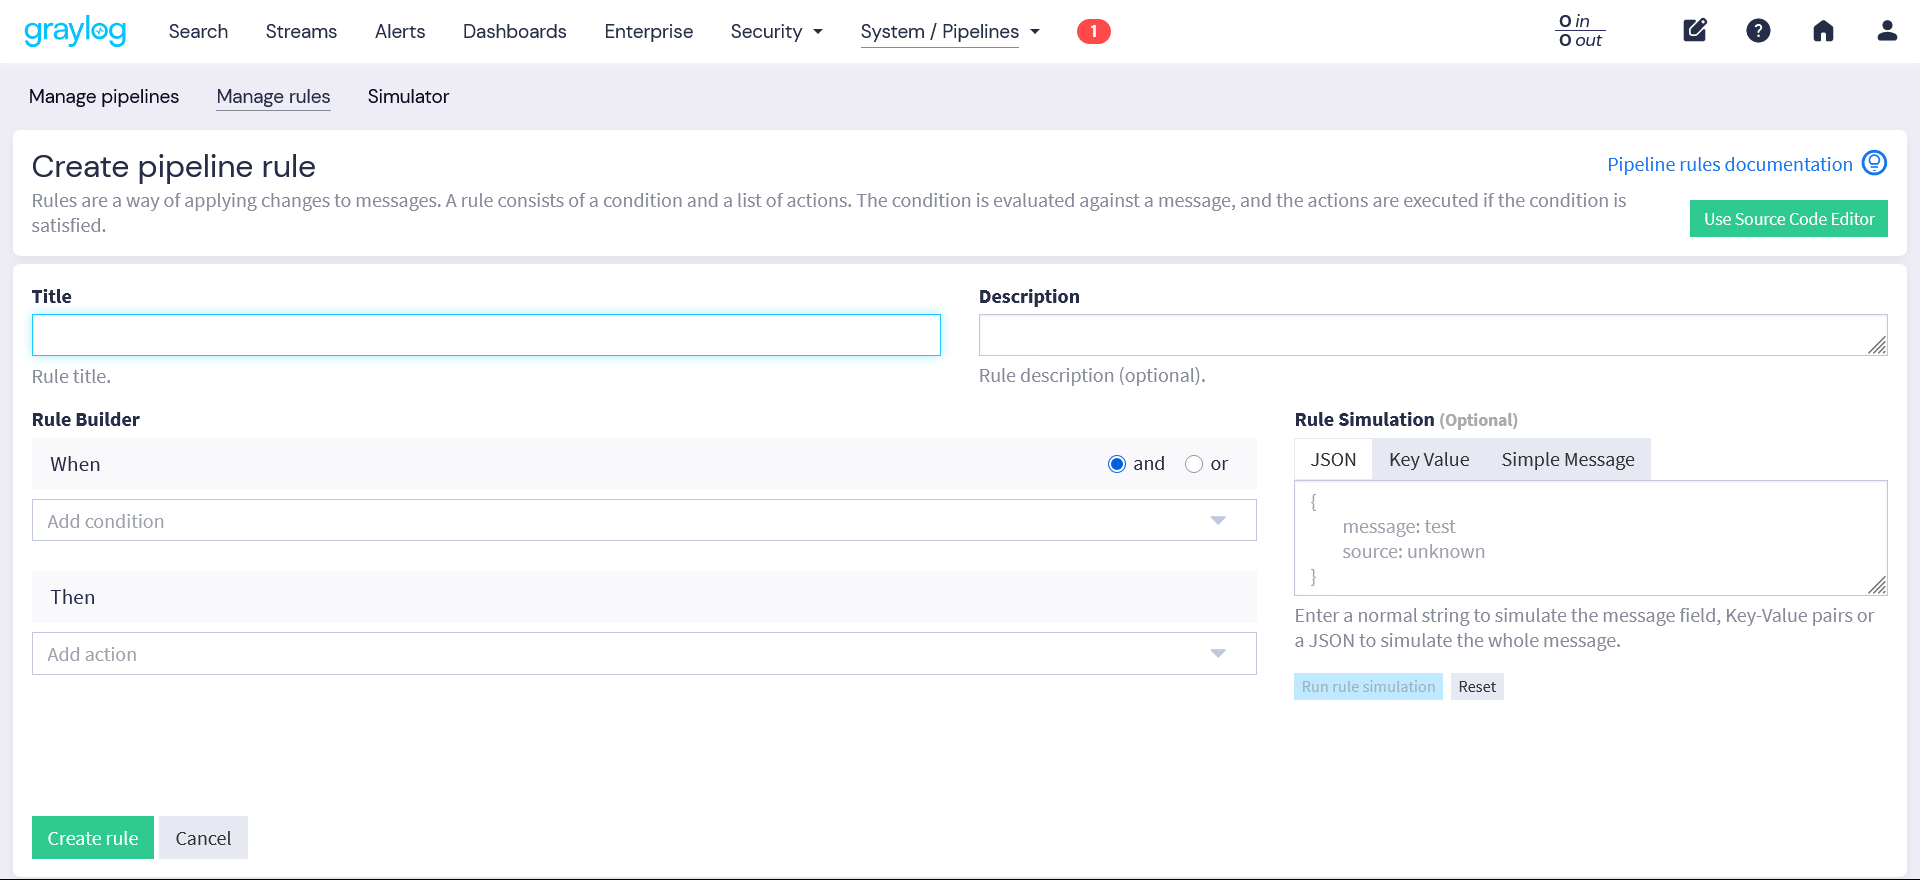Screen dimensions: 1920x880
Task: Click the Use Source Code Editor button
Action: coord(1788,219)
